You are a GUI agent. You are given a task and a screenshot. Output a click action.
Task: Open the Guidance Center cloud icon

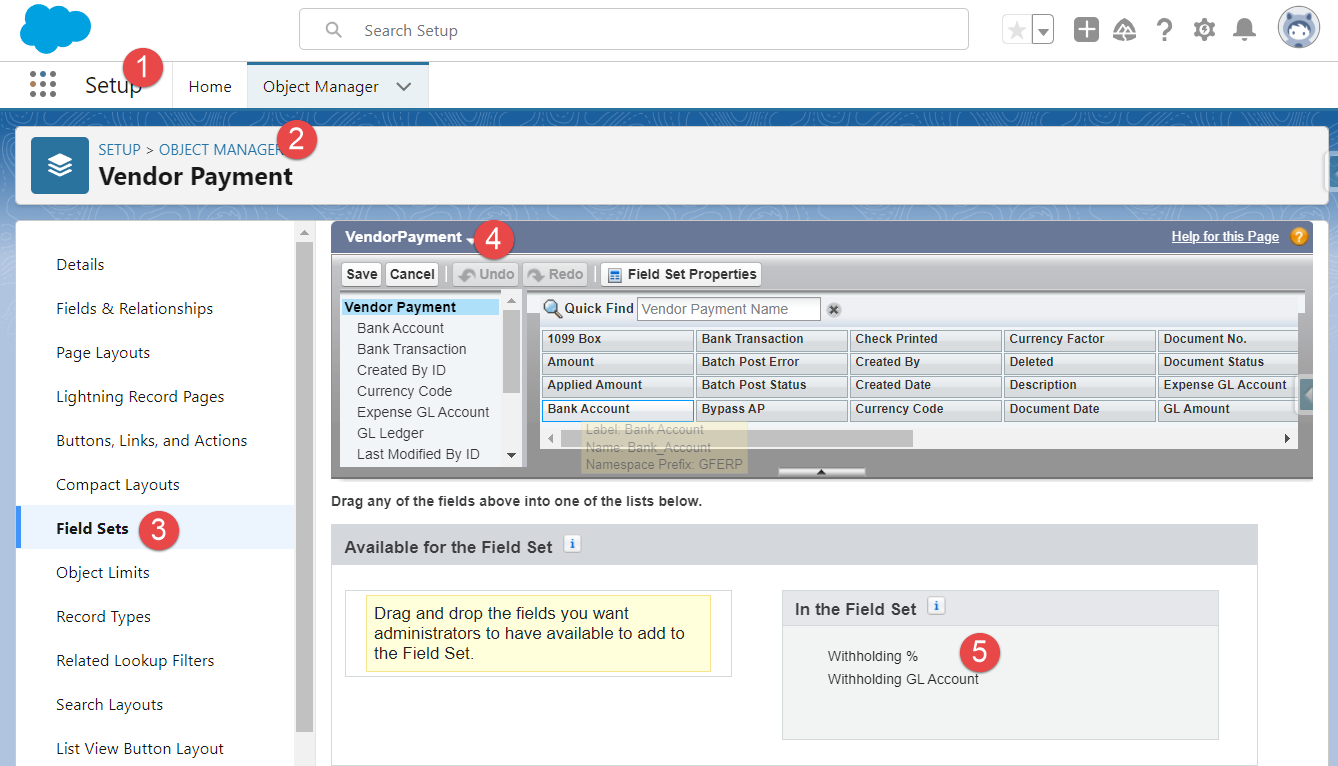[1125, 30]
